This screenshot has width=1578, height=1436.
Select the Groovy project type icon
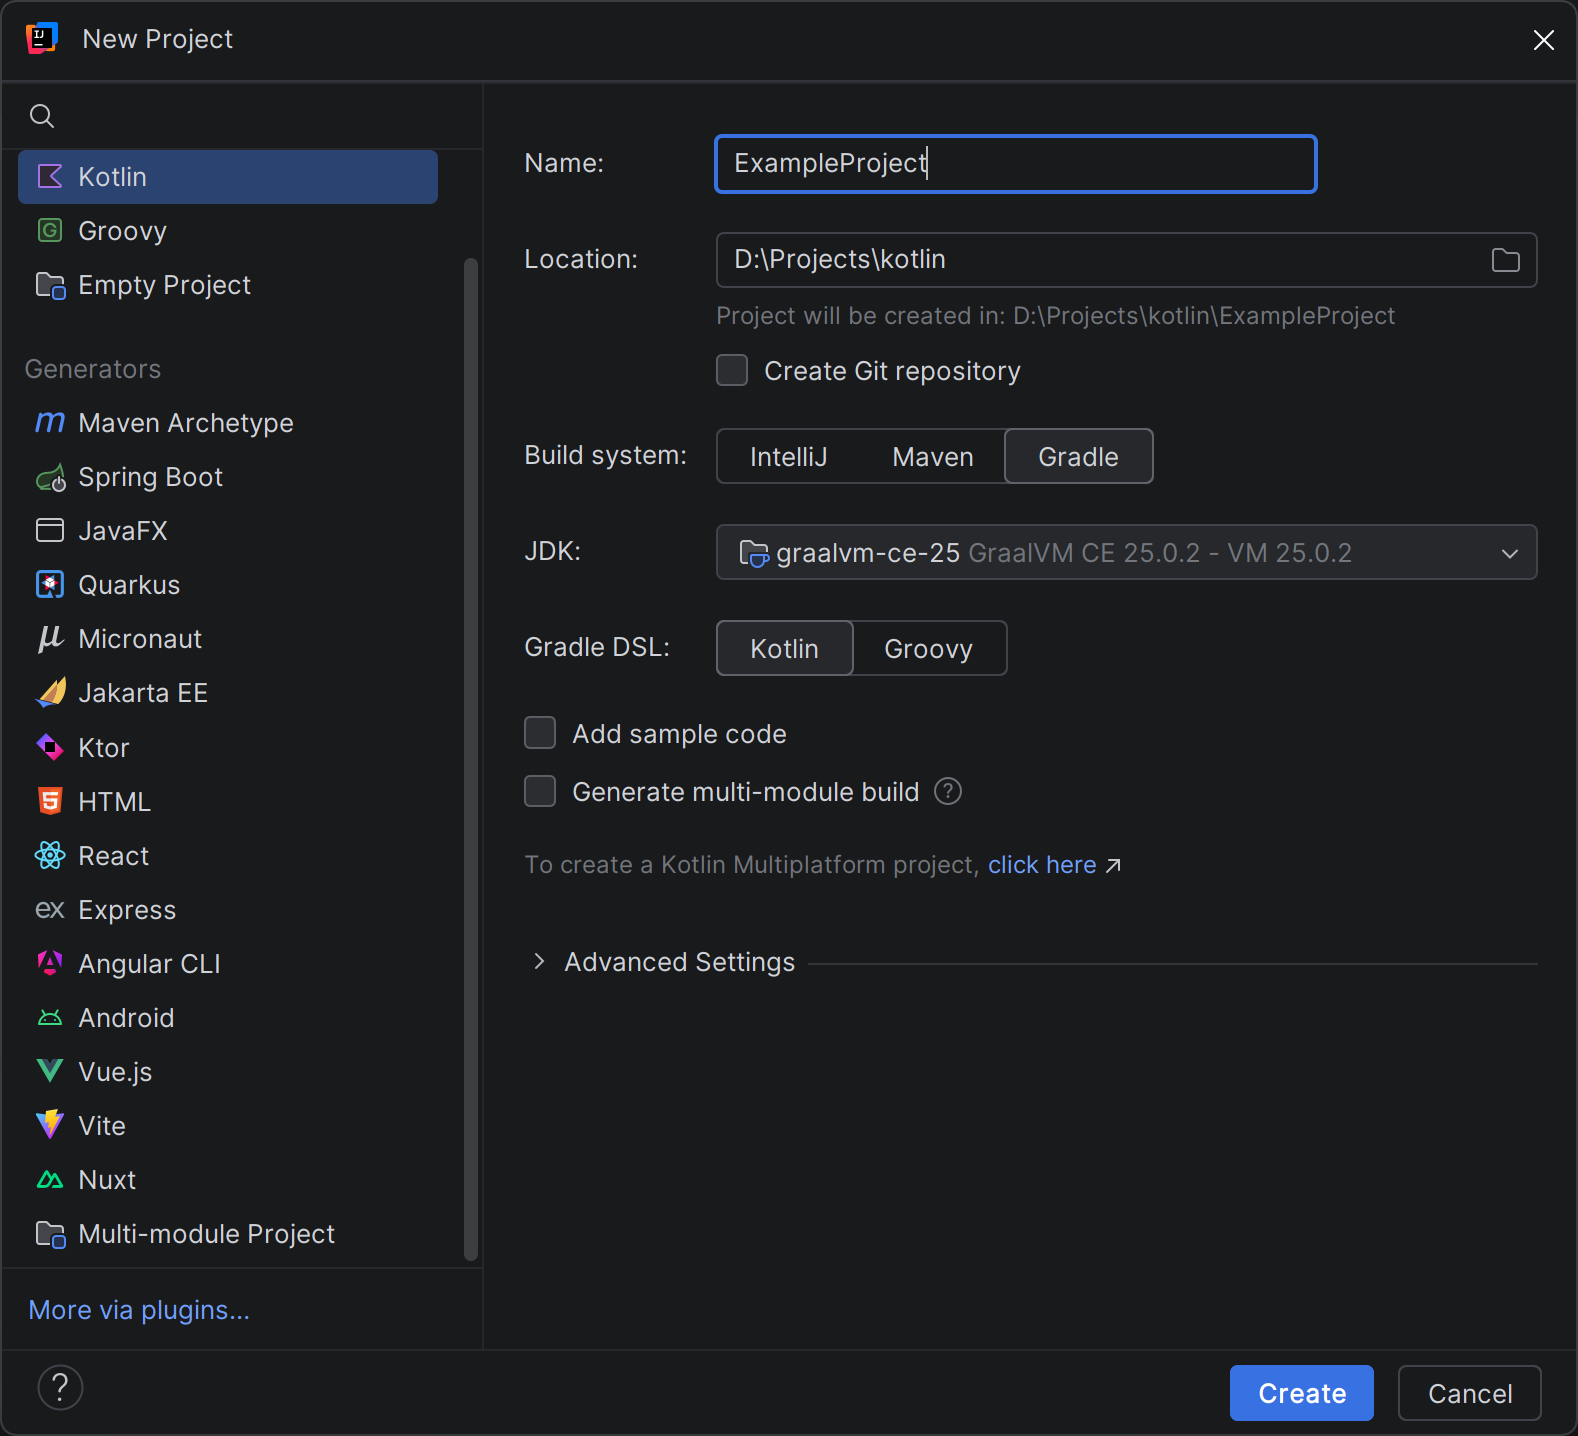pyautogui.click(x=50, y=231)
